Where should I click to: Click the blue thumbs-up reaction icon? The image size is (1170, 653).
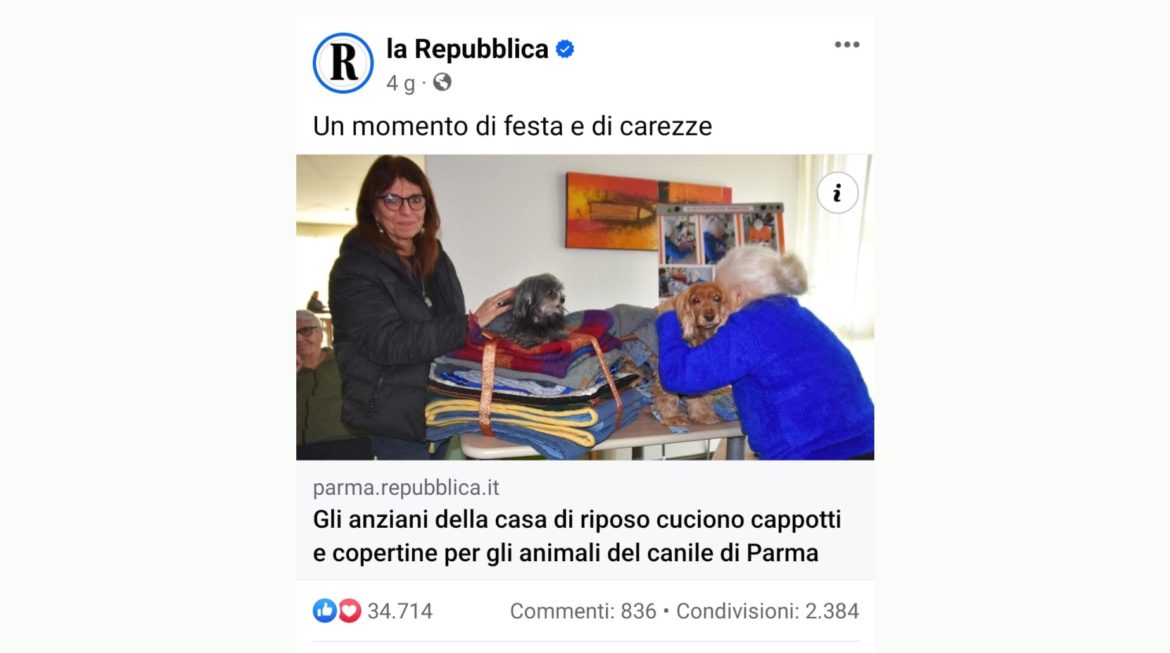325,610
